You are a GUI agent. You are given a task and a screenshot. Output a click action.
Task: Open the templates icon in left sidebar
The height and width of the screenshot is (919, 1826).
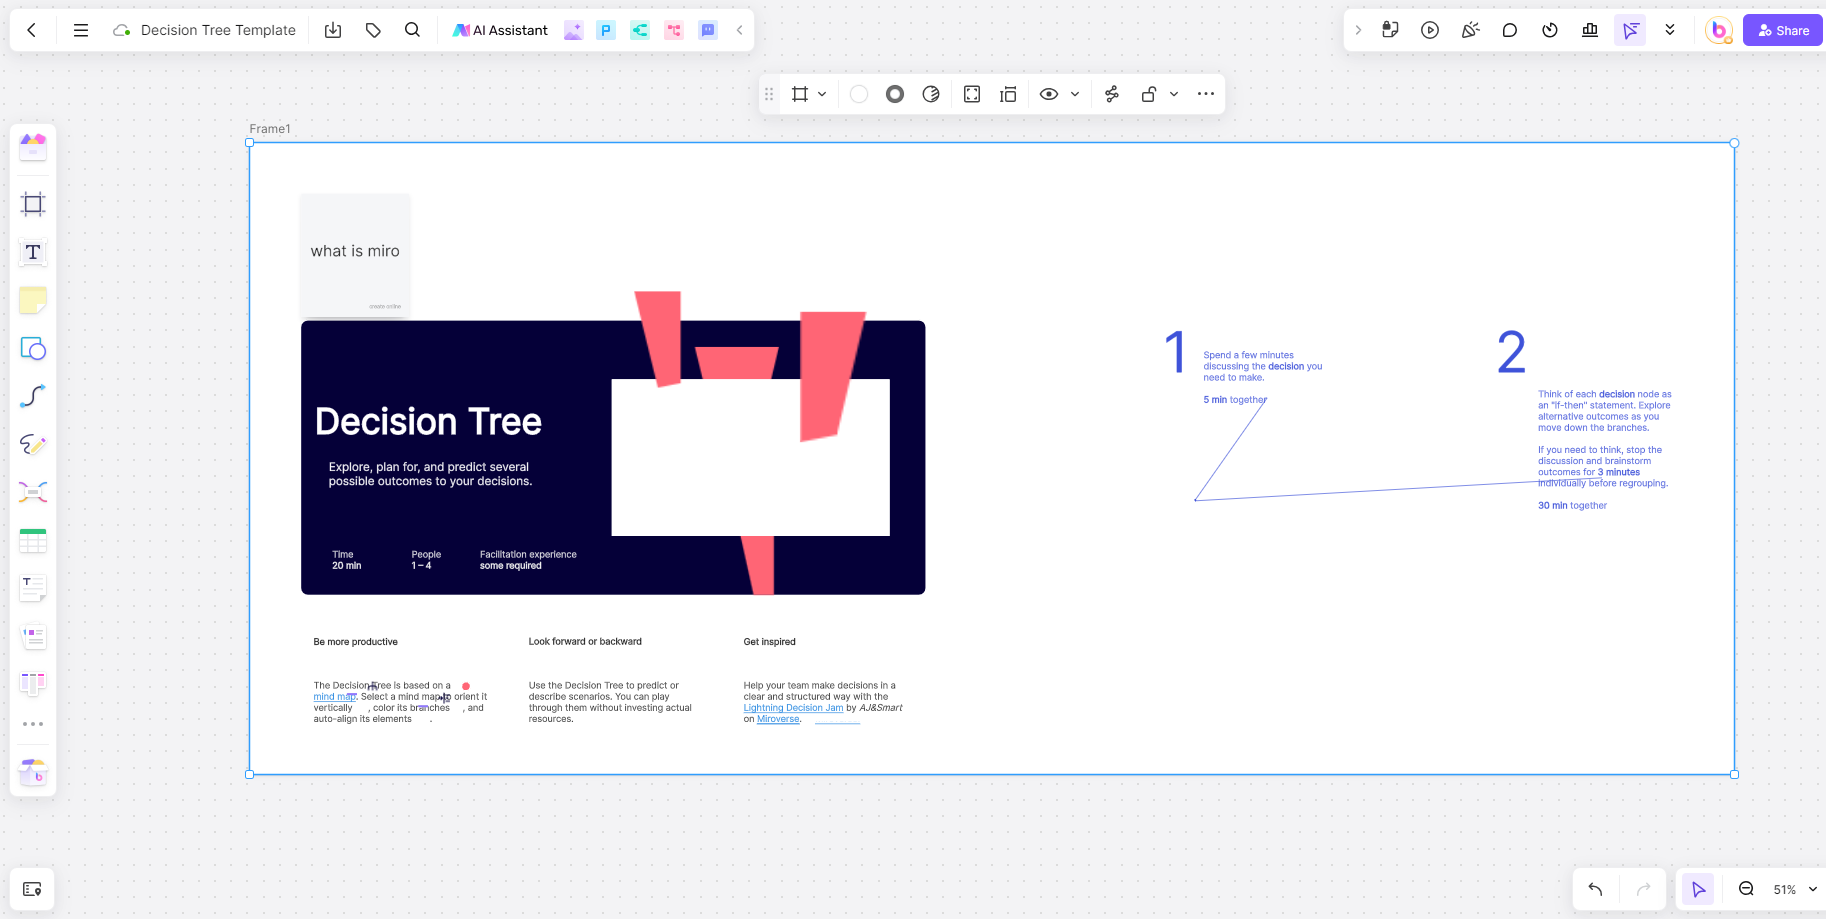33,147
